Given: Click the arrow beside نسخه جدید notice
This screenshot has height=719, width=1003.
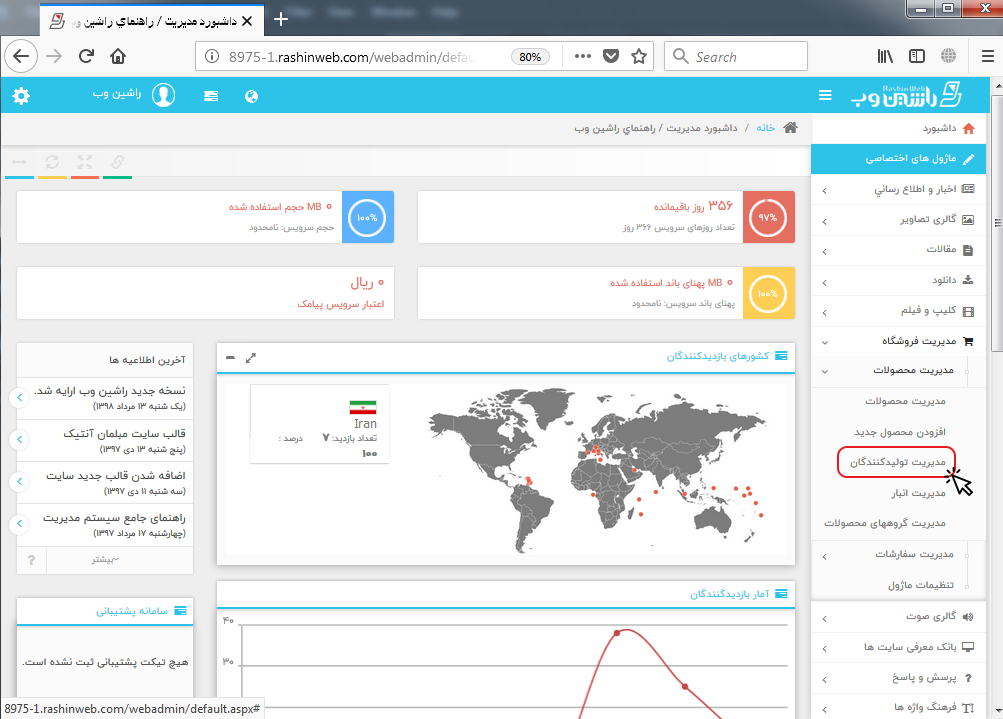Looking at the screenshot, I should tap(20, 397).
